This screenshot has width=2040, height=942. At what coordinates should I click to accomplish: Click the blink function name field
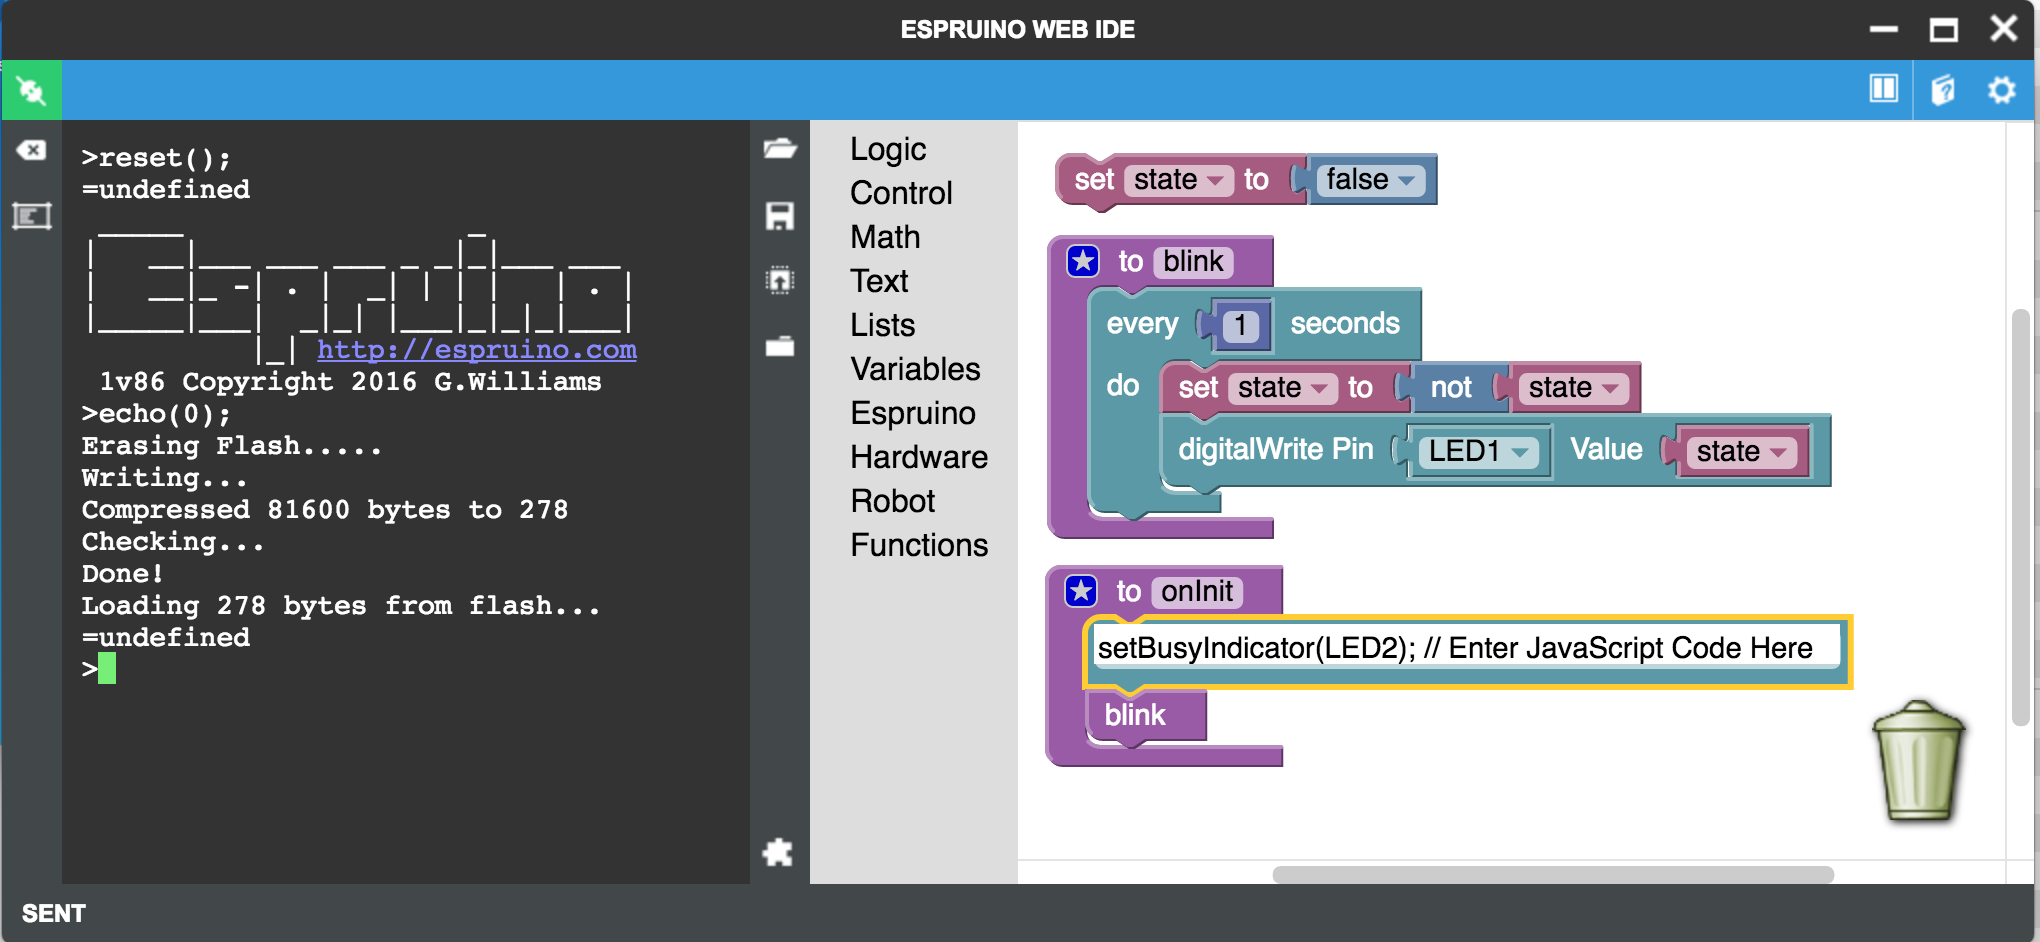[x=1193, y=262]
